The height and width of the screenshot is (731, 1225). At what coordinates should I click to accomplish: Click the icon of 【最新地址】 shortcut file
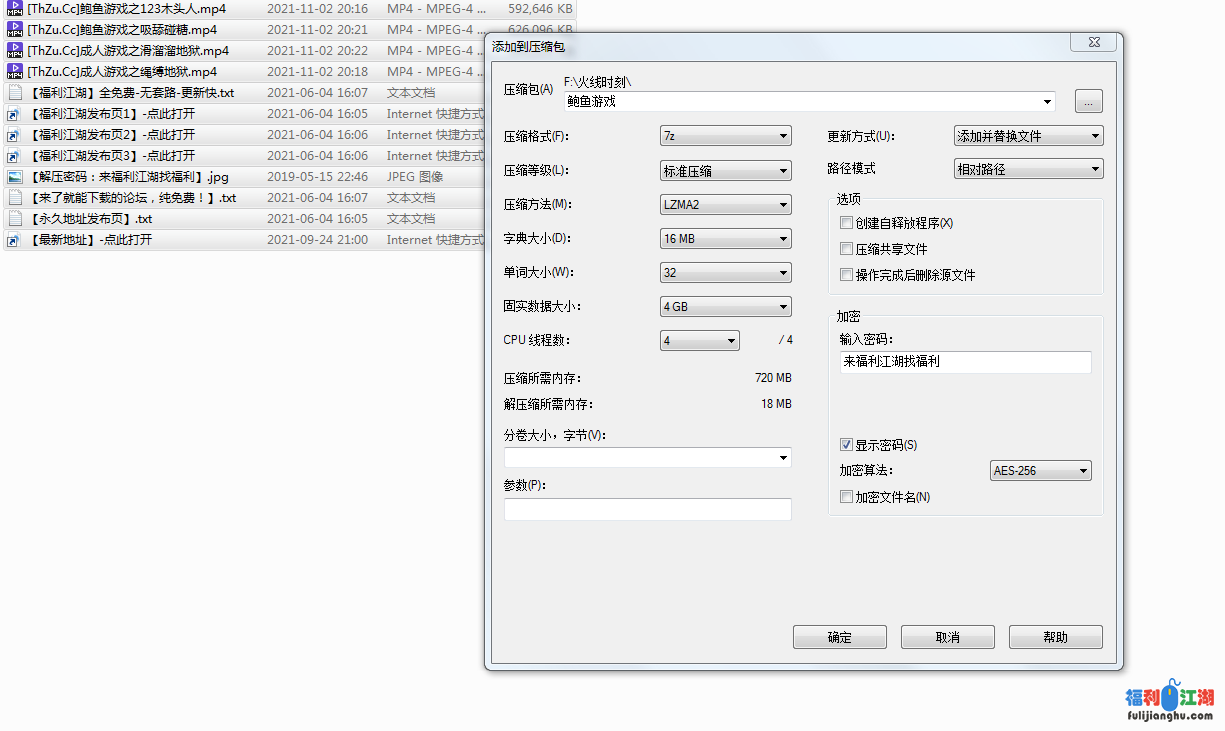(15, 240)
